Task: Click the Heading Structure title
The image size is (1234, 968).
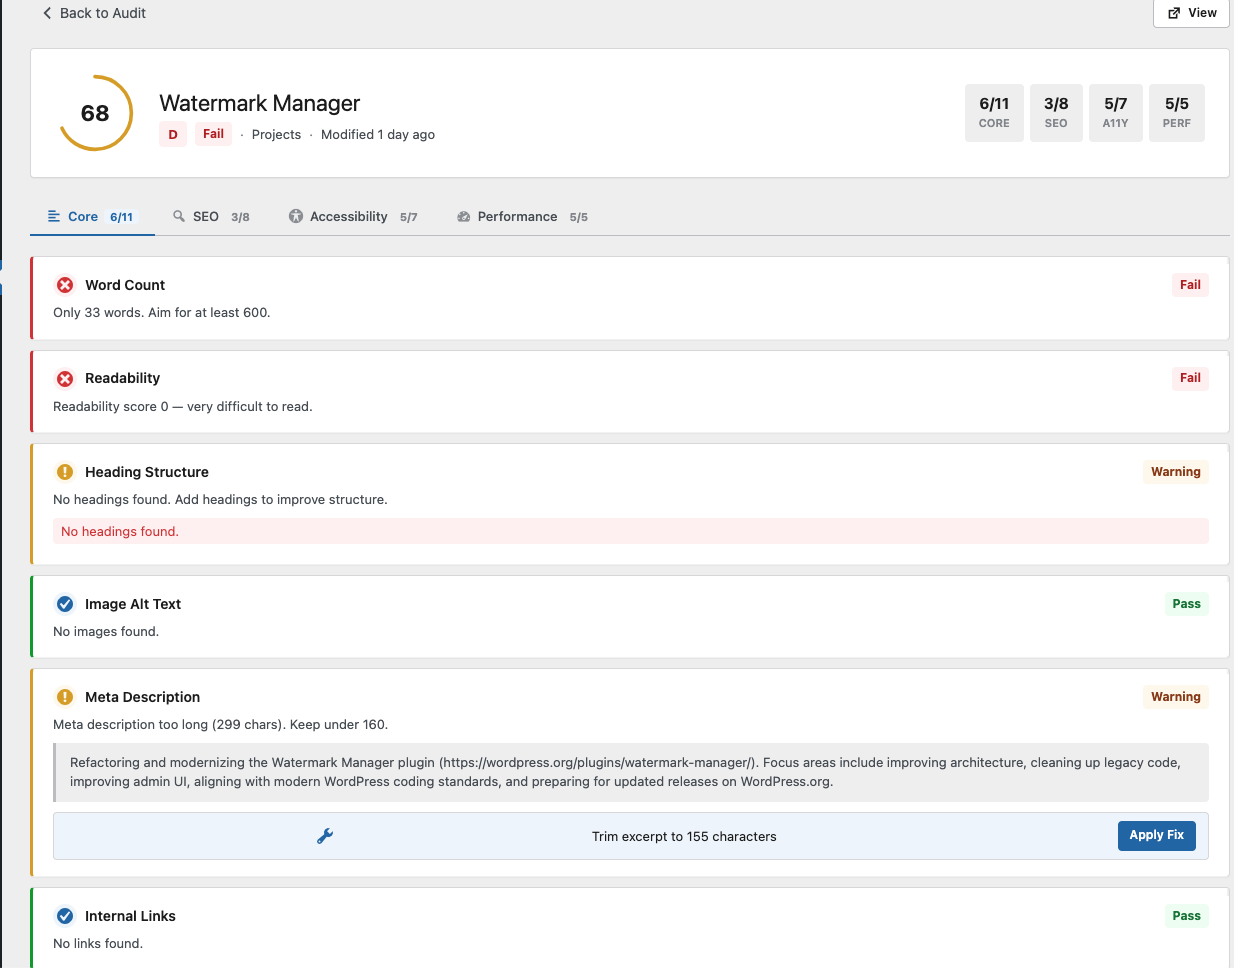Action: tap(147, 472)
